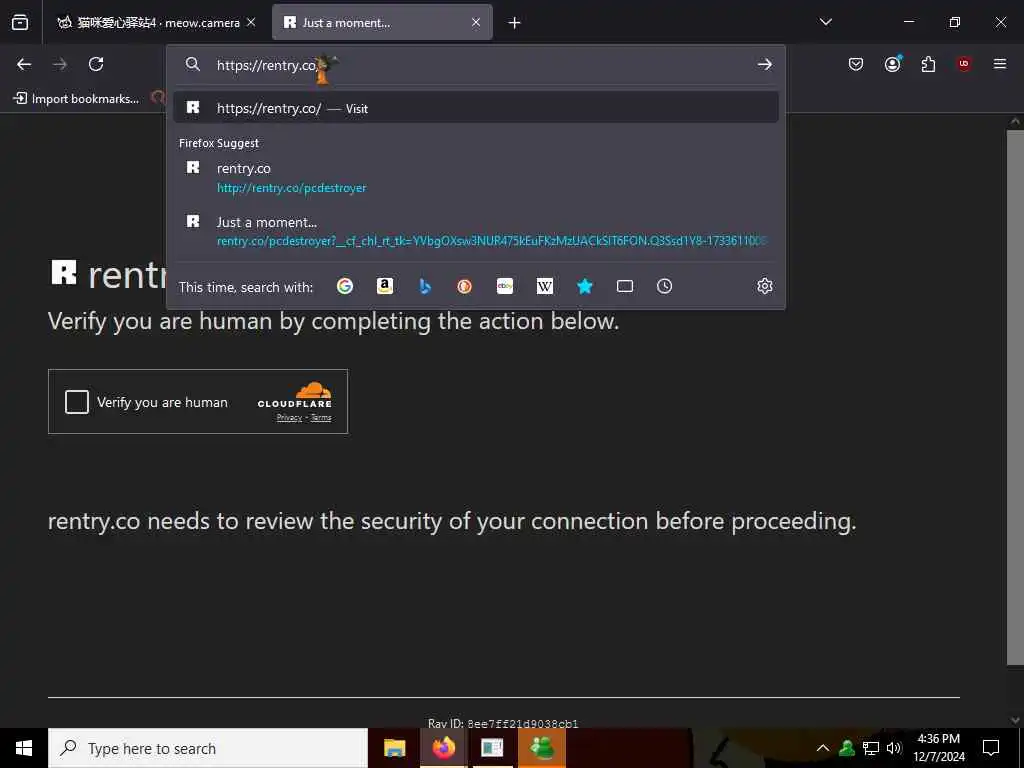This screenshot has width=1024, height=768.
Task: Go back one page with the back arrow
Action: 24,64
